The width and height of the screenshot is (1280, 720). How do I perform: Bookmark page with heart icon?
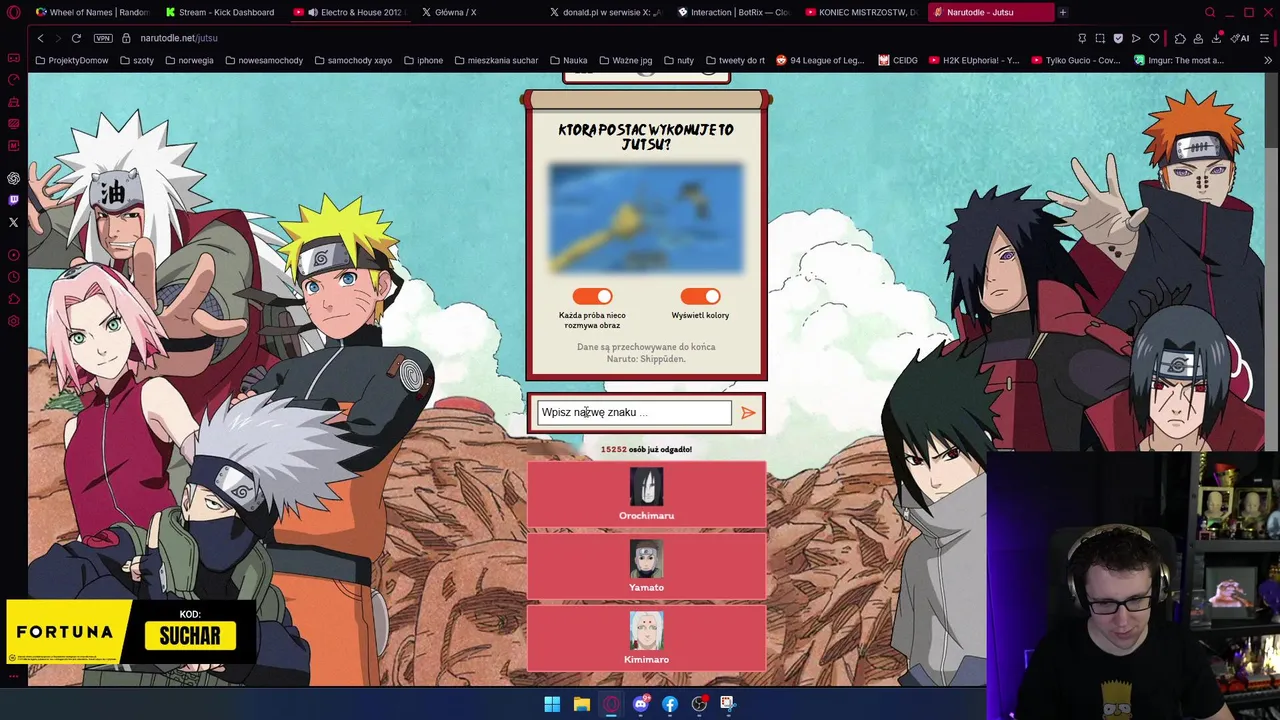1154,38
